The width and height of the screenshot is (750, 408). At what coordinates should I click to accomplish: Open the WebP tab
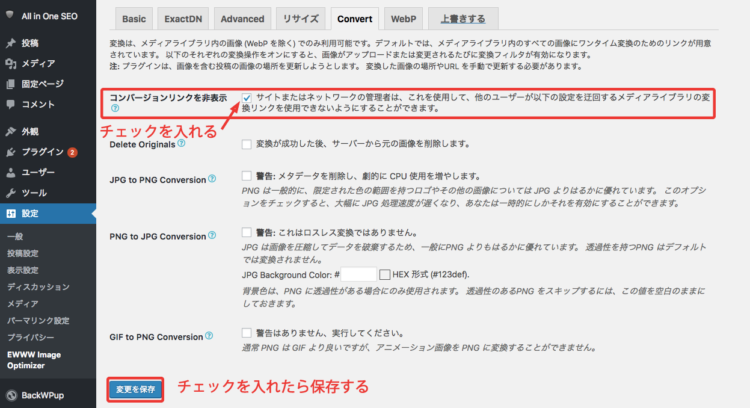pos(404,19)
